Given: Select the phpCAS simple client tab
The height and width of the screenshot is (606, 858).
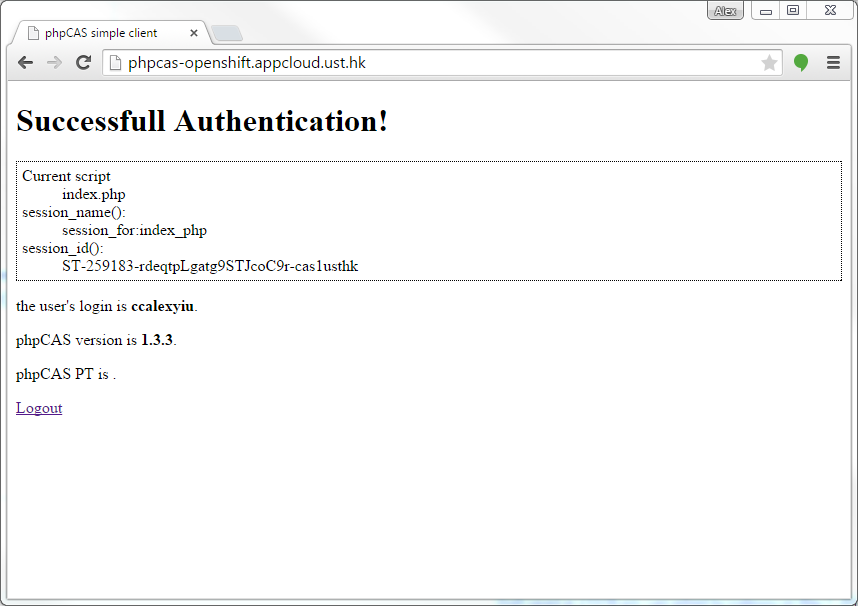Looking at the screenshot, I should 100,33.
